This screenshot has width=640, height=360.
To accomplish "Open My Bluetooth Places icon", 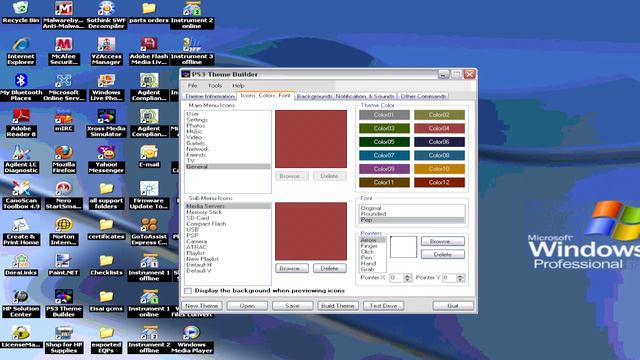I will tap(20, 87).
